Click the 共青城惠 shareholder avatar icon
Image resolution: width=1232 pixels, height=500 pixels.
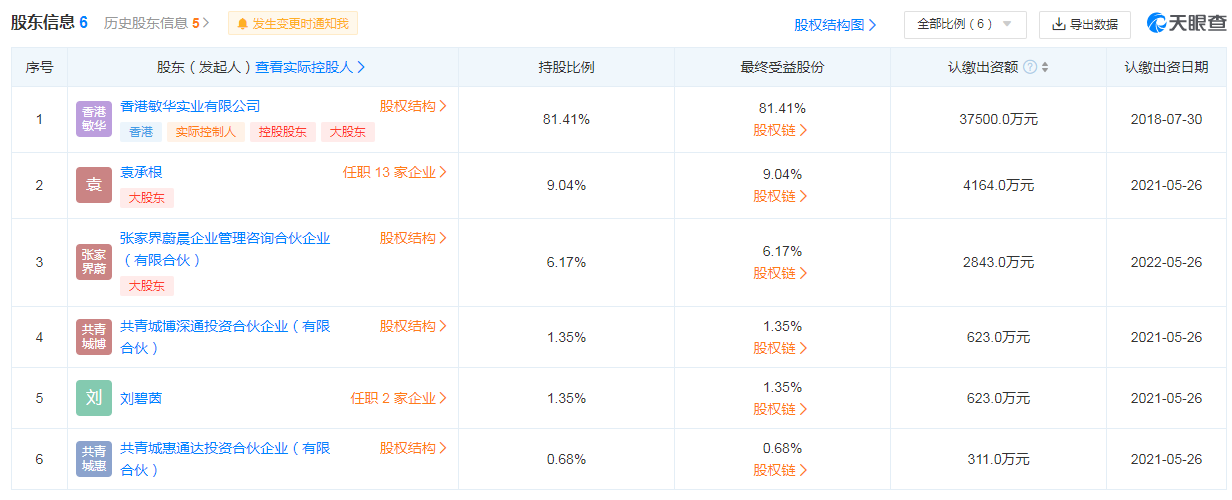click(x=94, y=459)
